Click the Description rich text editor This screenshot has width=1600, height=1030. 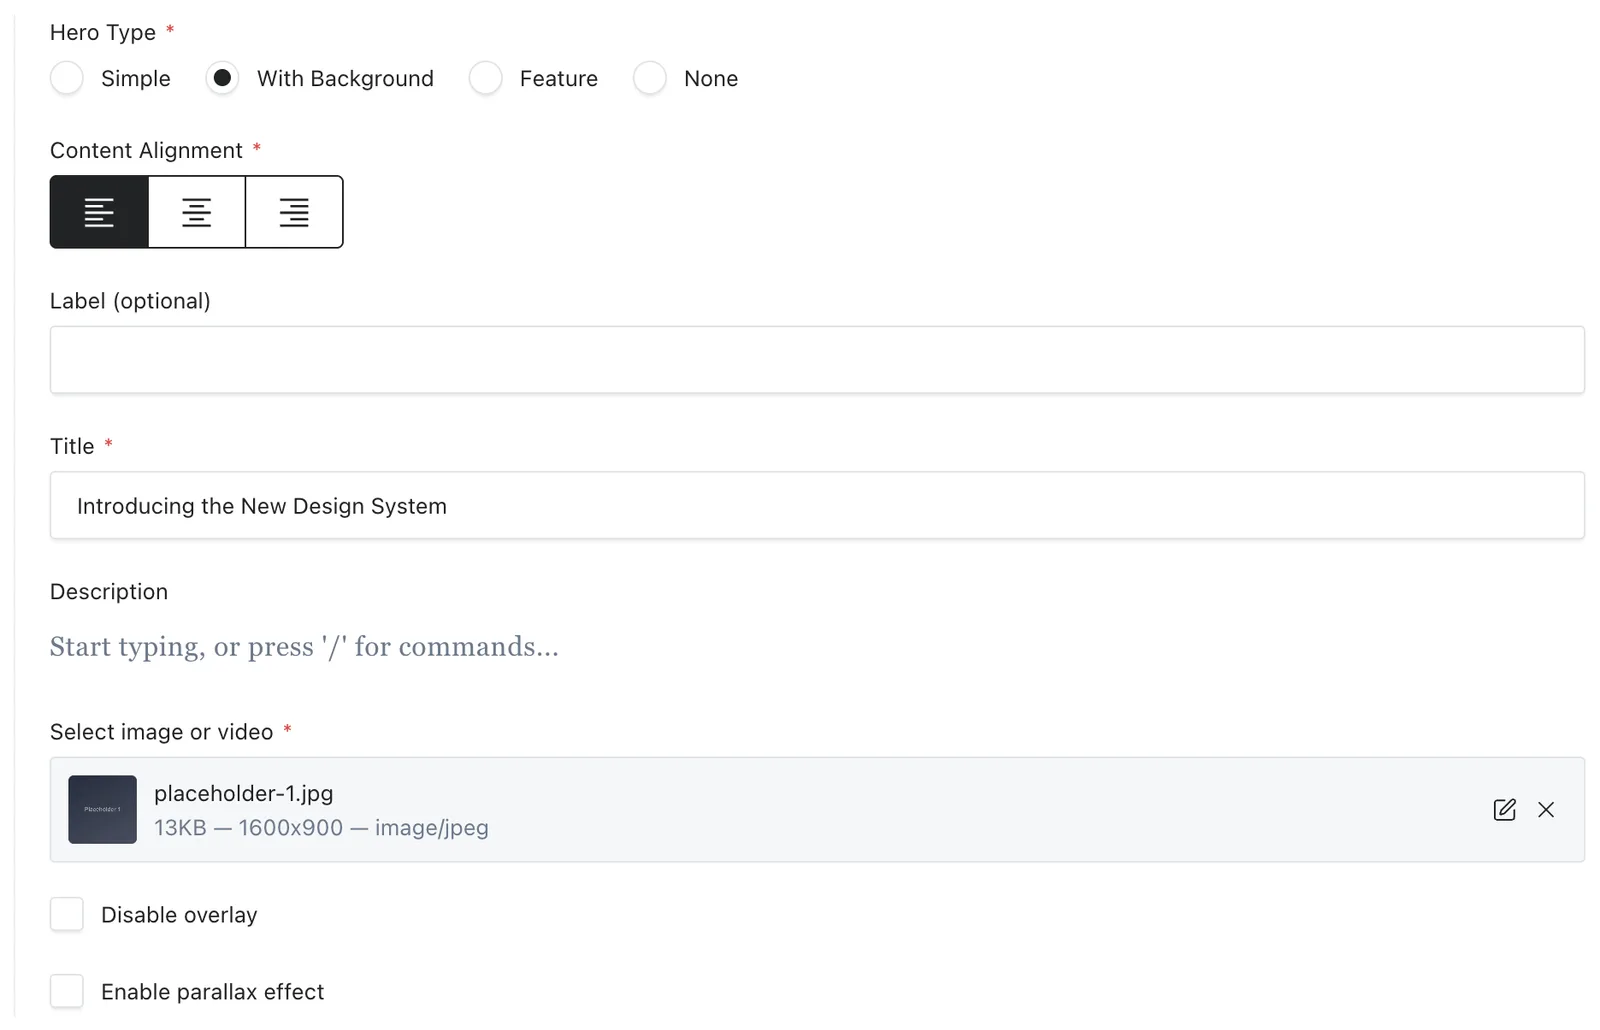point(817,647)
